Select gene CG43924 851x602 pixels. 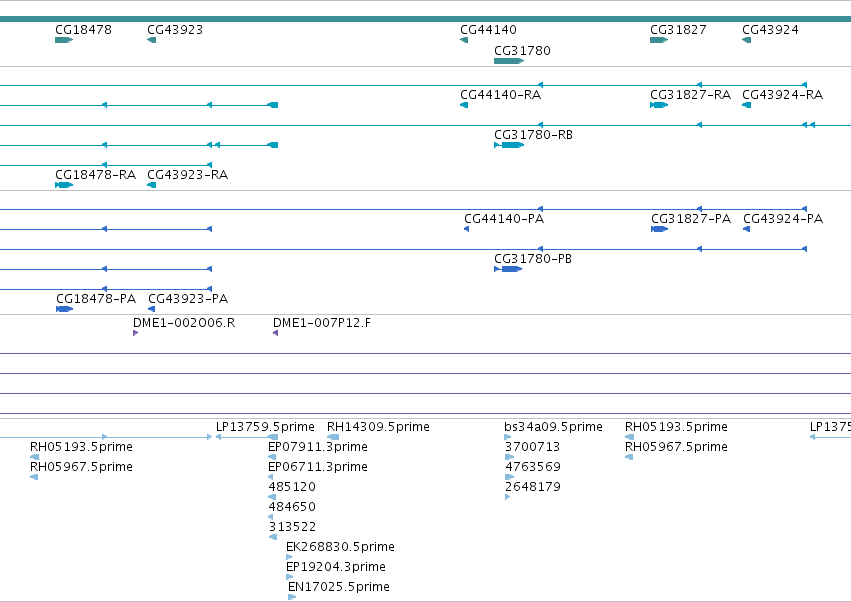click(x=770, y=30)
